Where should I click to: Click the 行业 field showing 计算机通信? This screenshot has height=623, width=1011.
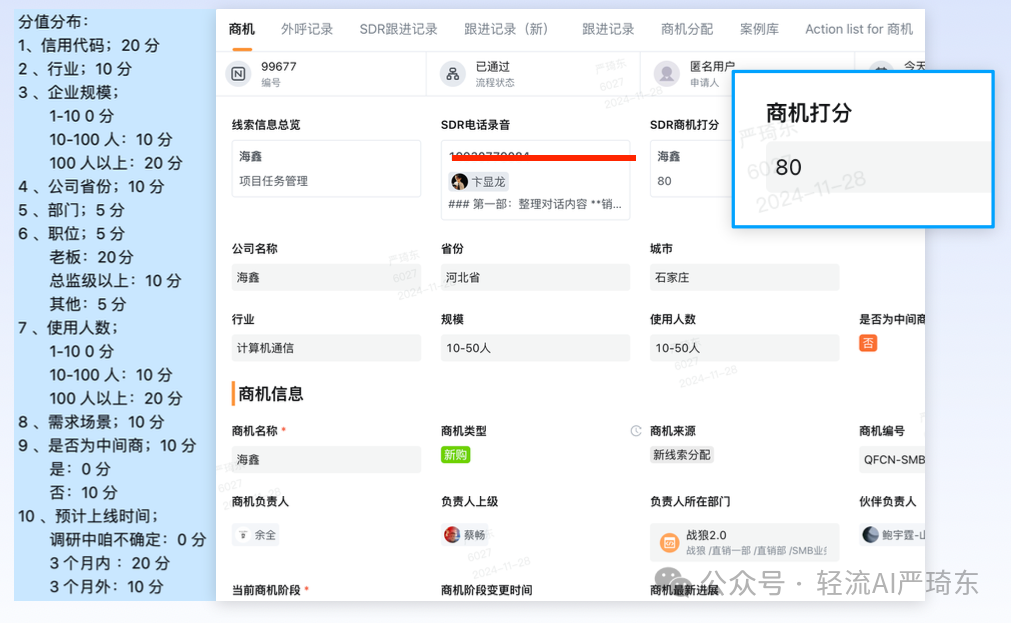point(326,348)
